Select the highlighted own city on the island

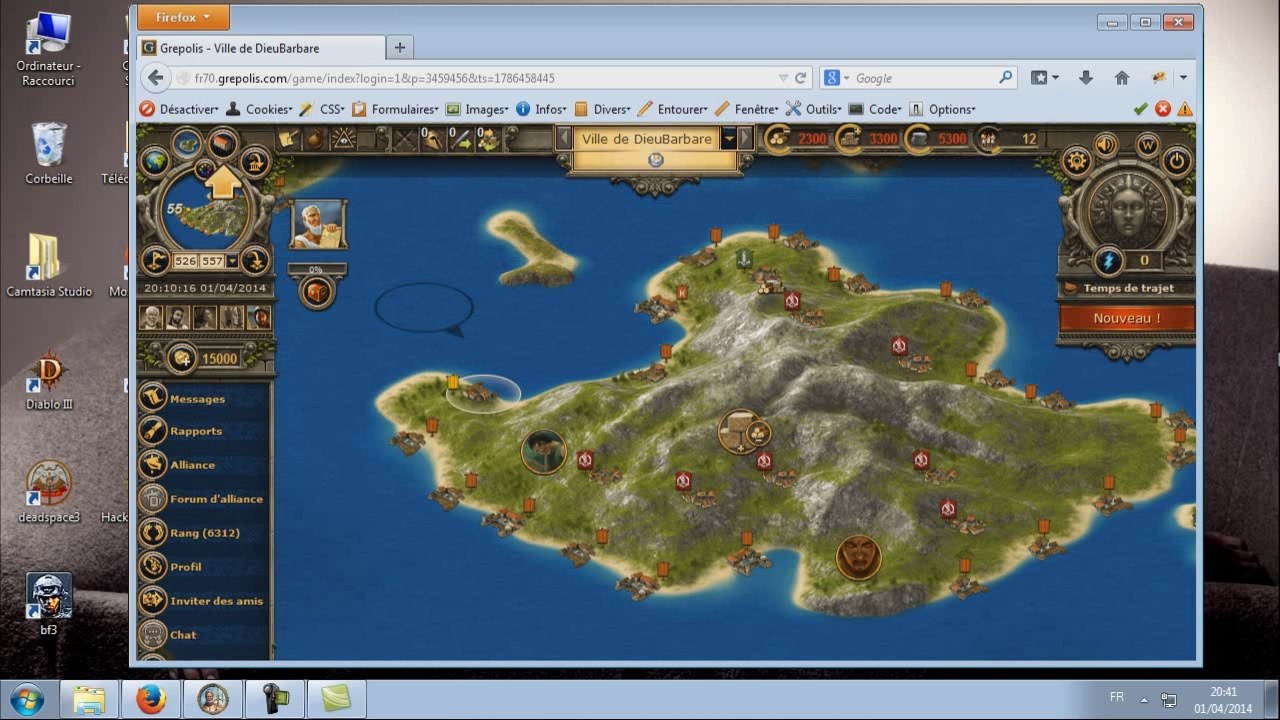(482, 393)
